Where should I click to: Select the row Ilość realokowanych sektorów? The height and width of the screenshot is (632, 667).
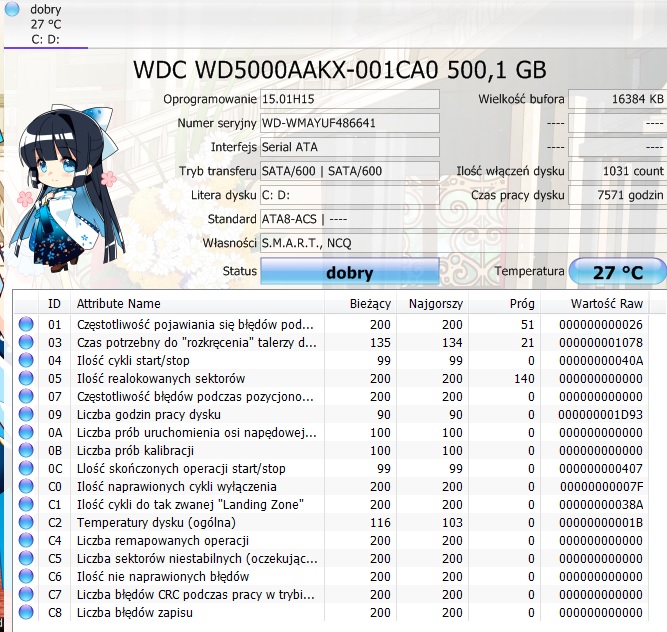[x=331, y=379]
